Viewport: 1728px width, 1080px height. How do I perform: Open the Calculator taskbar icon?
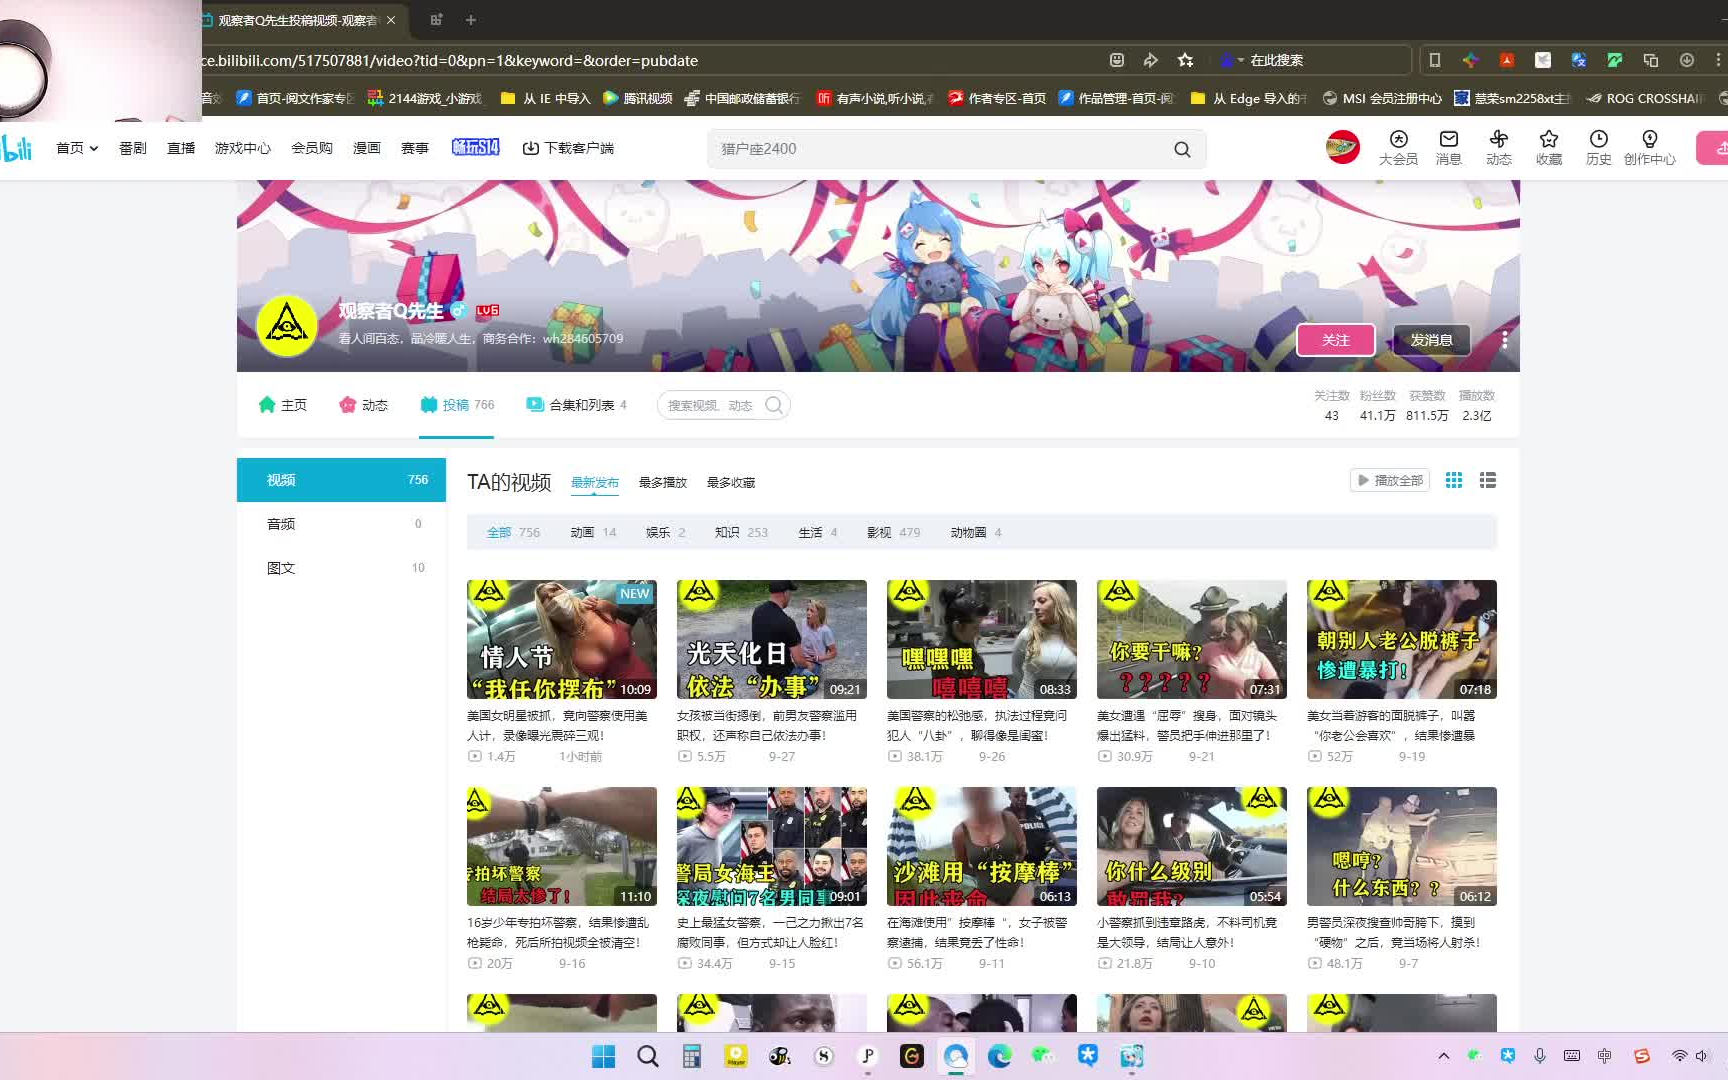point(692,1056)
